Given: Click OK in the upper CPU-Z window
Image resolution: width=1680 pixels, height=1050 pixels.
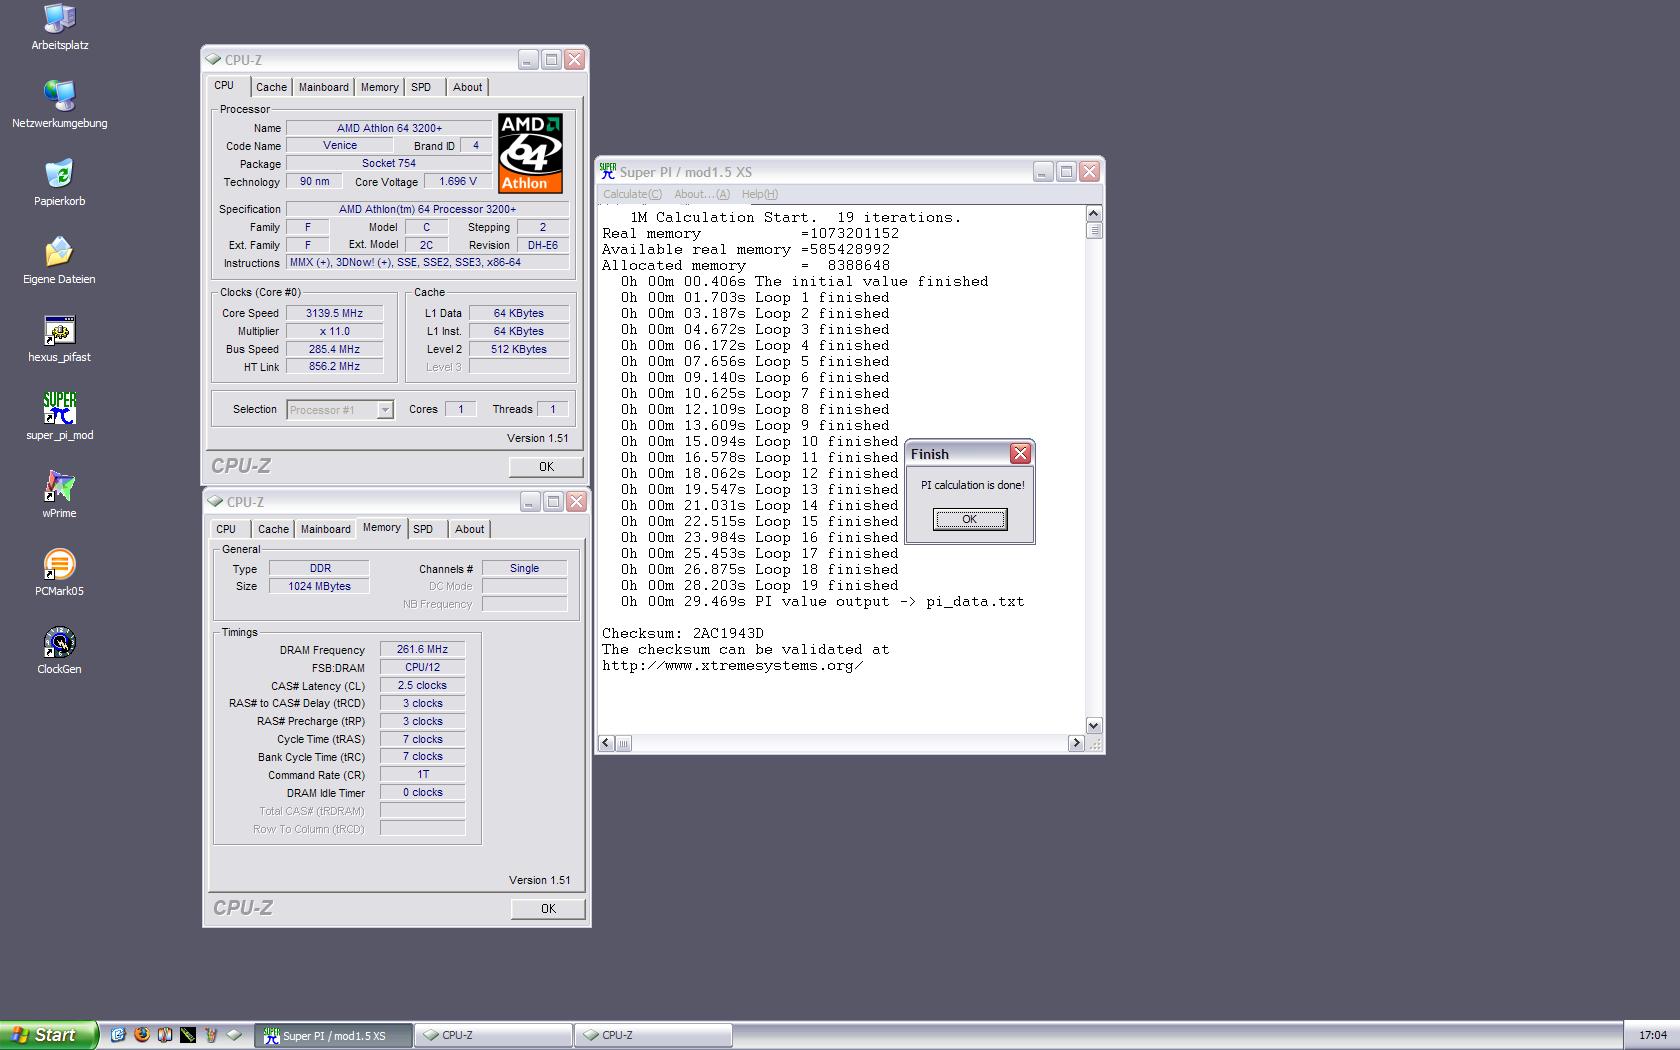Looking at the screenshot, I should point(546,466).
